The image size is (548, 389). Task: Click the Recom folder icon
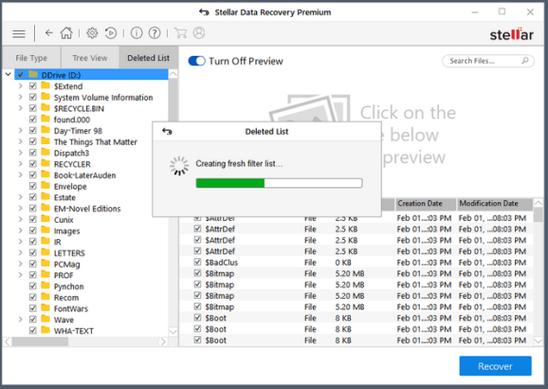(x=45, y=297)
